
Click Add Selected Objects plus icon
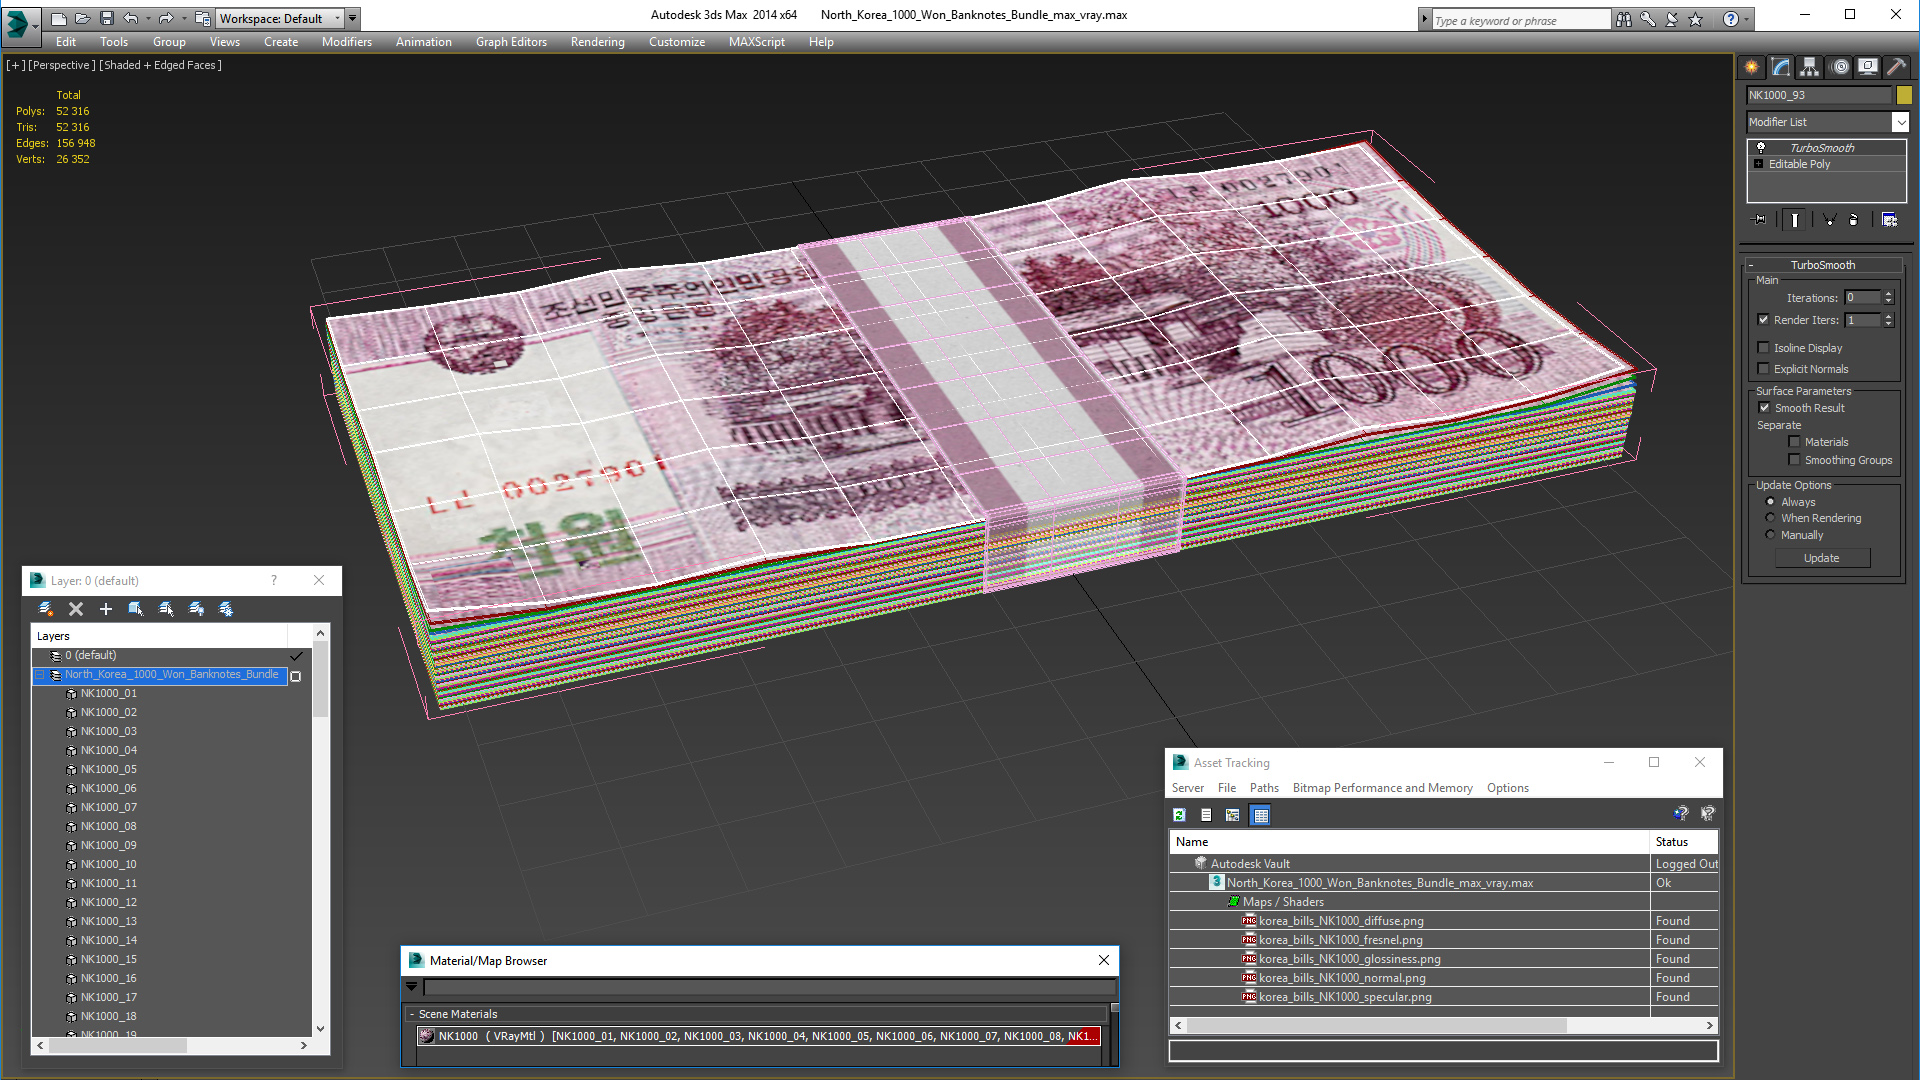pos(106,609)
